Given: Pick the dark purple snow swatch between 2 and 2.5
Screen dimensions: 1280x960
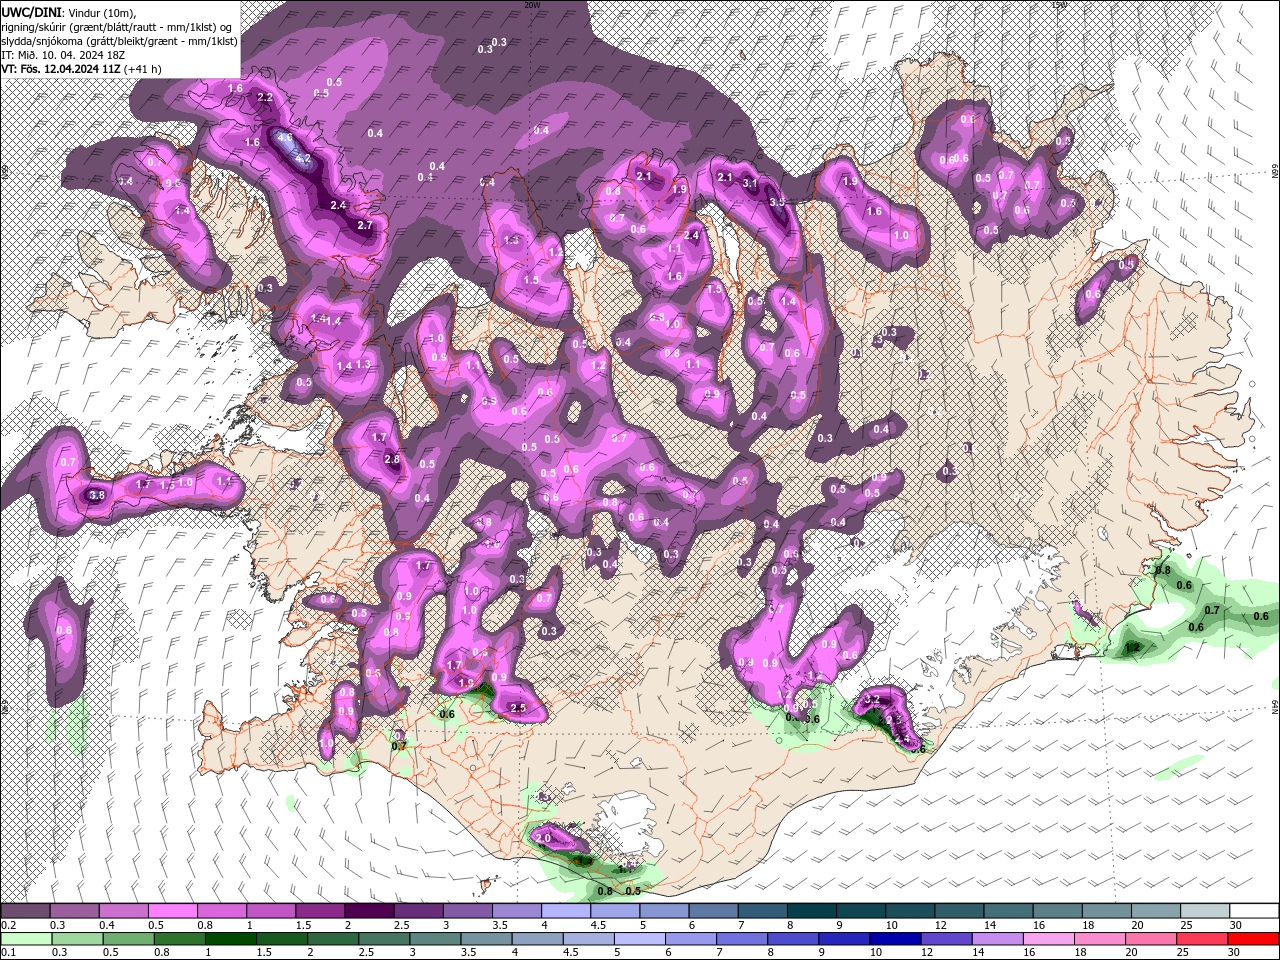Looking at the screenshot, I should (x=369, y=911).
